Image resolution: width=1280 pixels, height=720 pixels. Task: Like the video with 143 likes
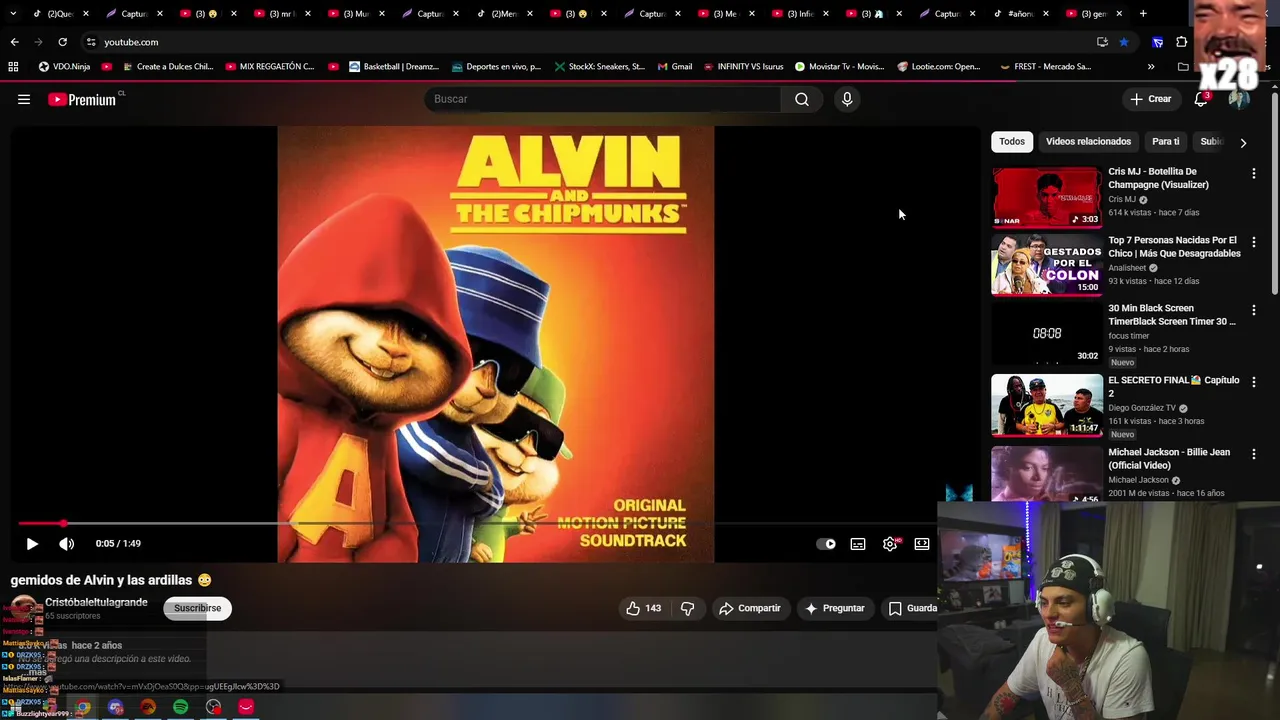[x=643, y=608]
